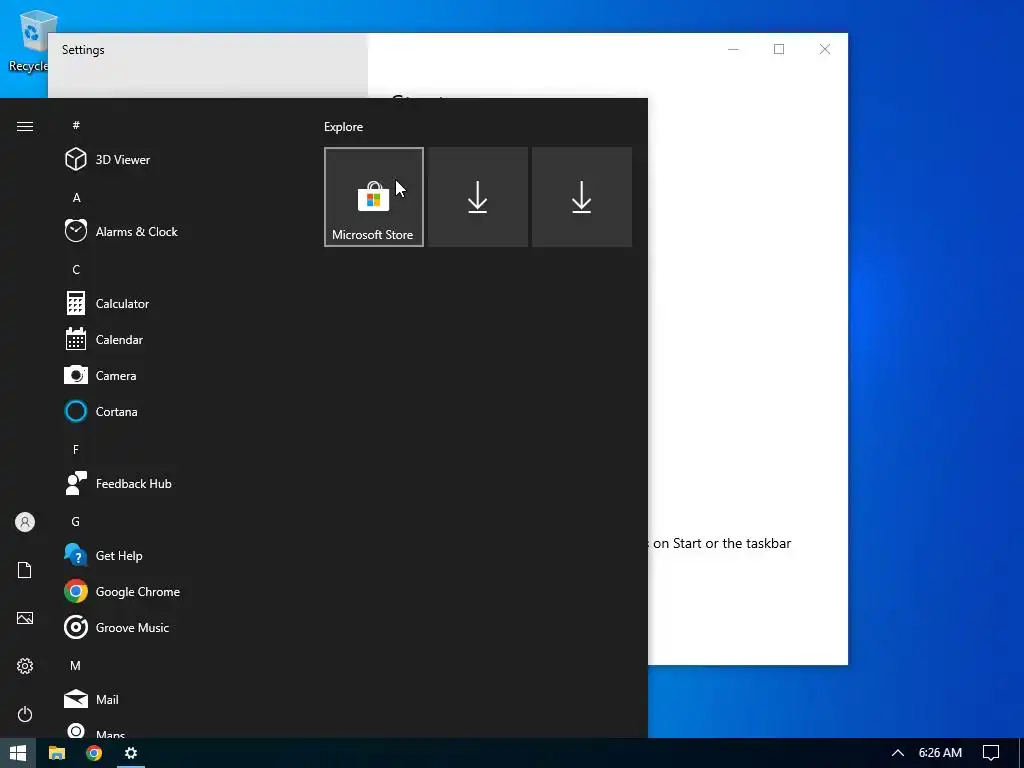The height and width of the screenshot is (768, 1024).
Task: Click the Power button in Start sidebar
Action: pyautogui.click(x=25, y=714)
